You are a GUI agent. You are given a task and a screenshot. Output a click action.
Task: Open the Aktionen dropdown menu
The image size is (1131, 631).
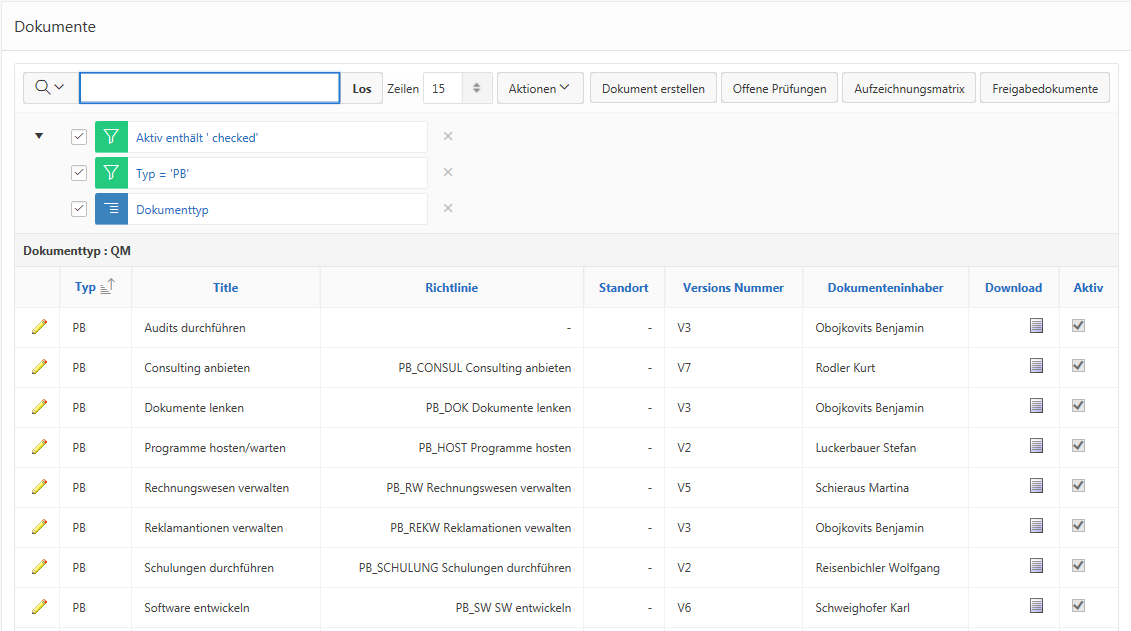(x=539, y=88)
